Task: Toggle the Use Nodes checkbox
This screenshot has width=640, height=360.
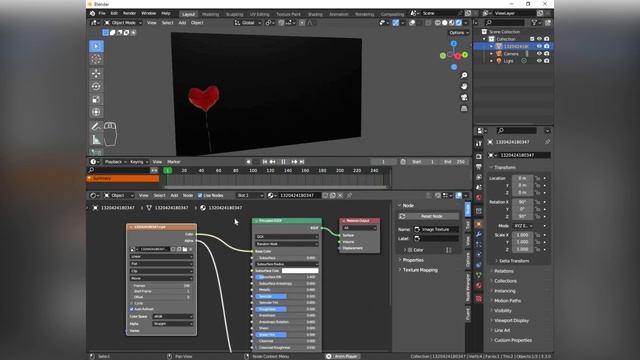Action: [200, 196]
